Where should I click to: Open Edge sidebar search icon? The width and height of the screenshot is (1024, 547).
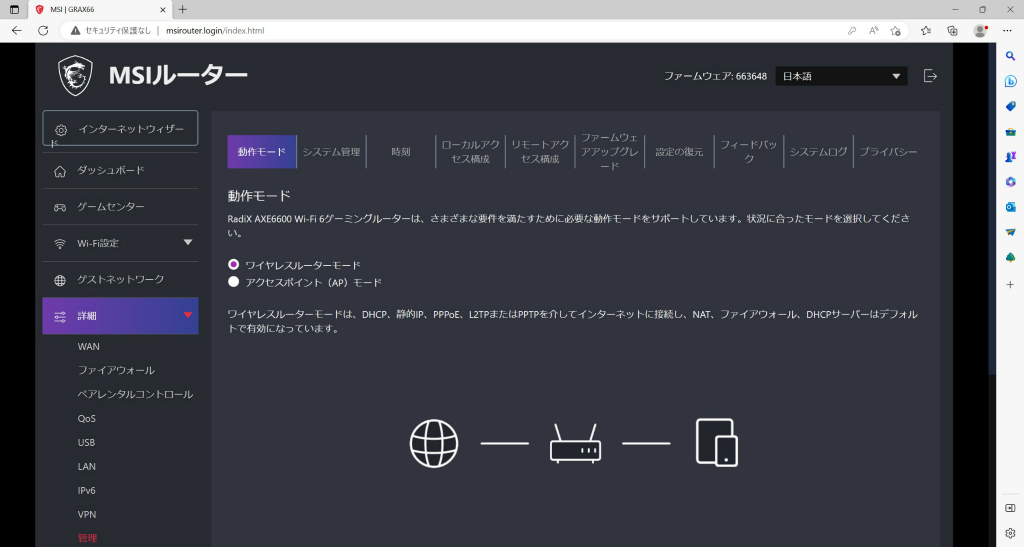click(1010, 56)
